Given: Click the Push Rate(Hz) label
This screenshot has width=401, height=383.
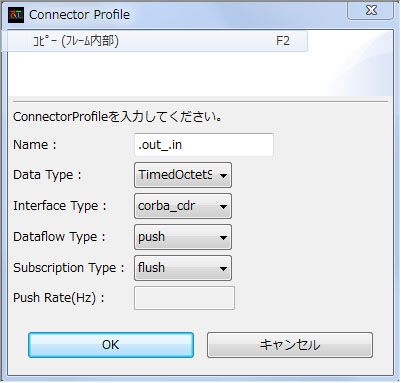Looking at the screenshot, I should click(59, 298).
